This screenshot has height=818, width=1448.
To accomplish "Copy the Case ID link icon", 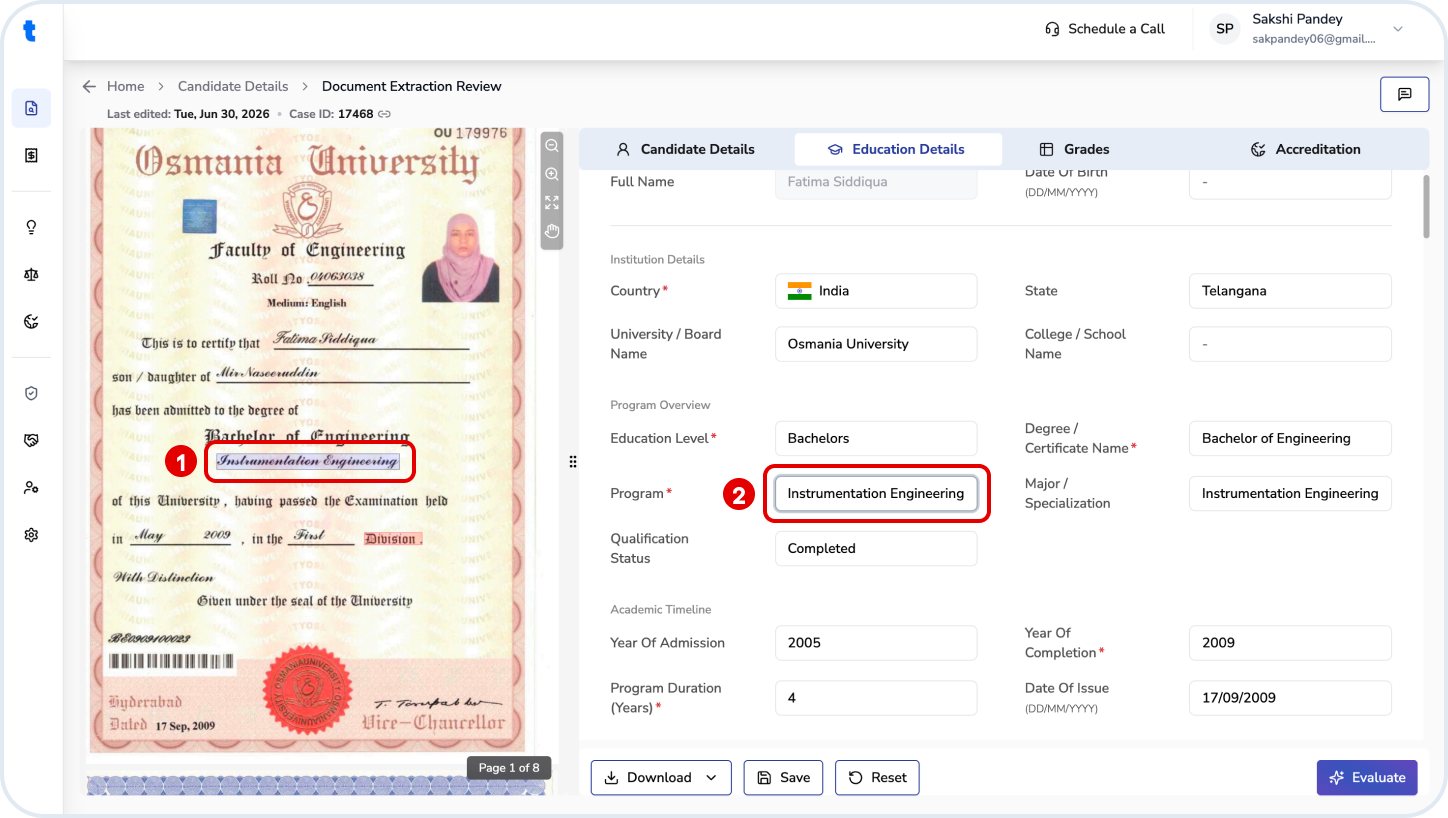I will point(384,114).
